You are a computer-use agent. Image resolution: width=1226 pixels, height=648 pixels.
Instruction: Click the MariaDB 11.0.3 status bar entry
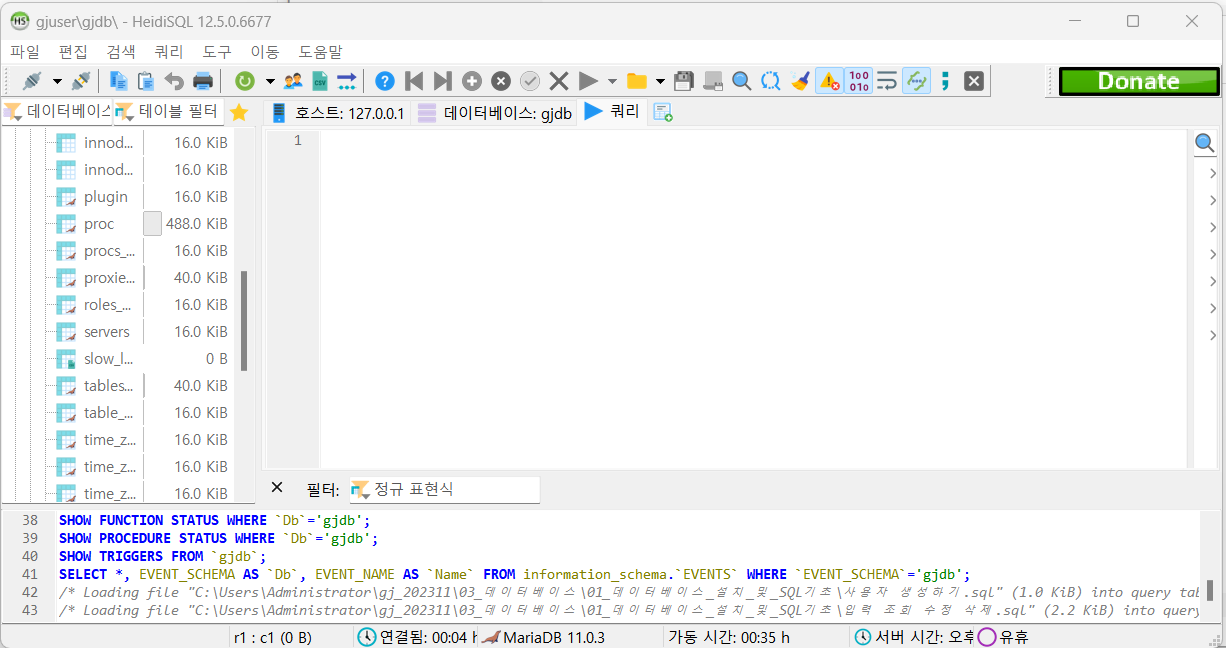pyautogui.click(x=553, y=636)
